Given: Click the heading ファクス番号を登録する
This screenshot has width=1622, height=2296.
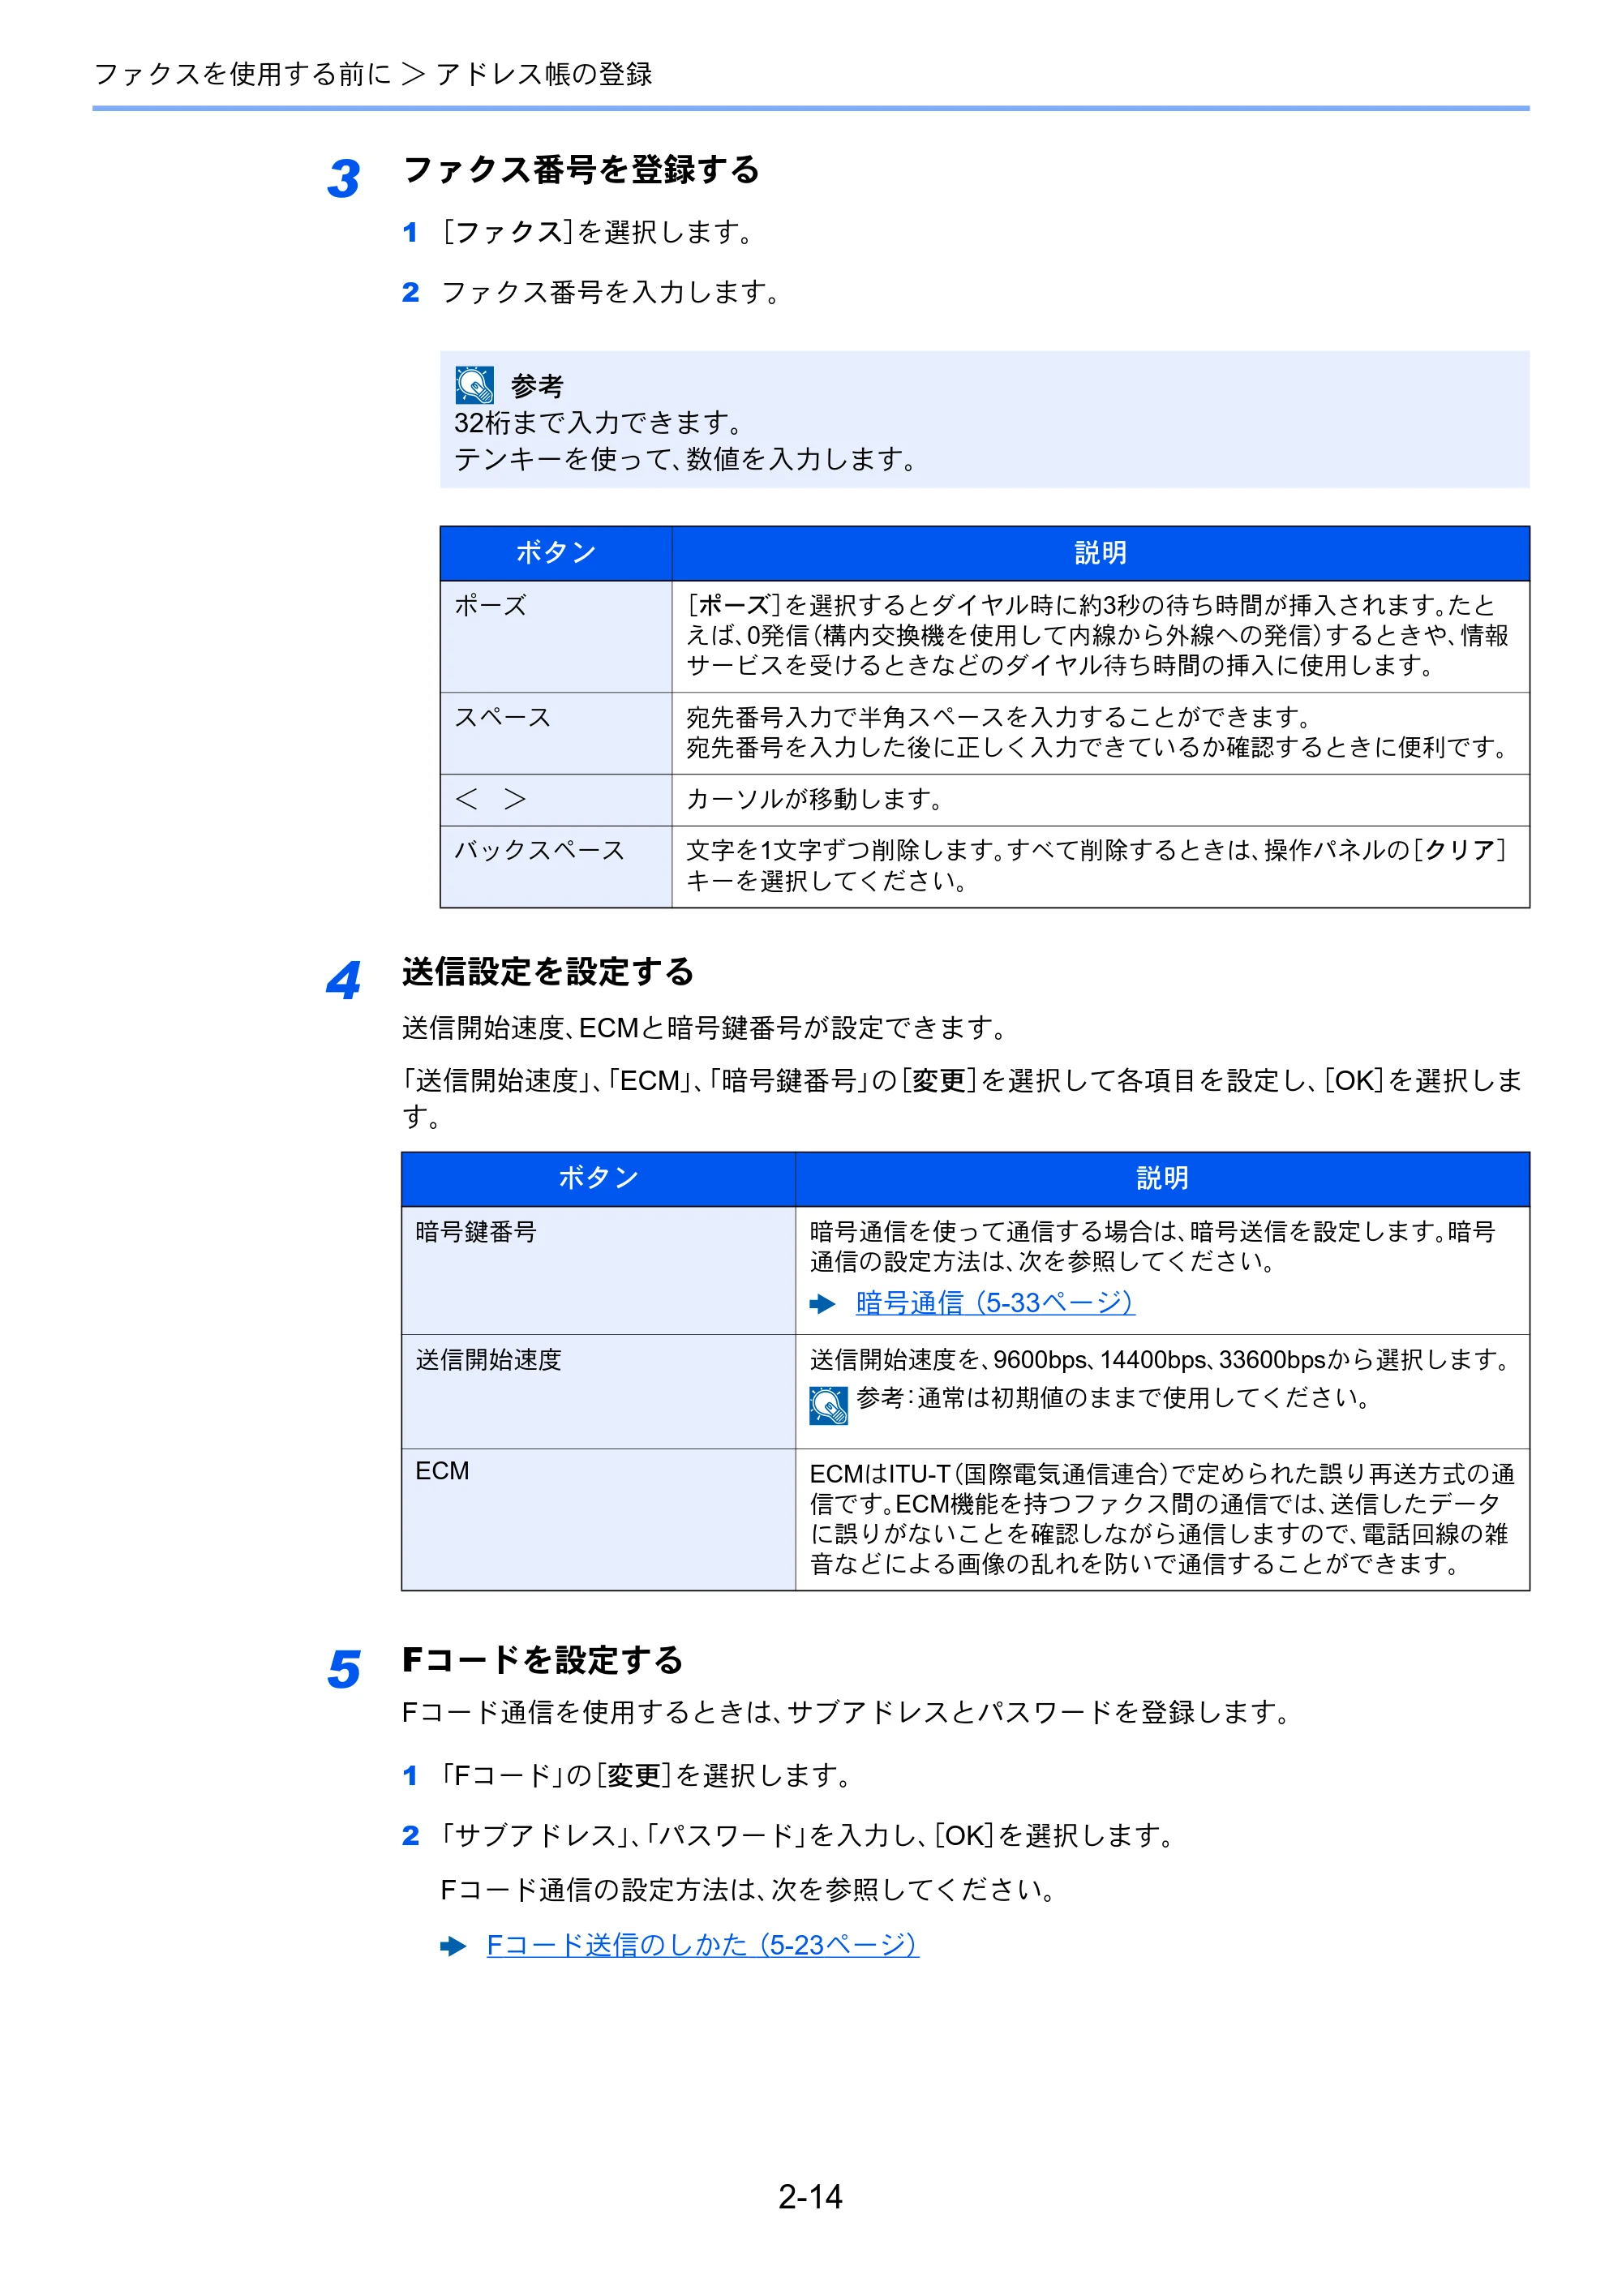Looking at the screenshot, I should pyautogui.click(x=581, y=170).
